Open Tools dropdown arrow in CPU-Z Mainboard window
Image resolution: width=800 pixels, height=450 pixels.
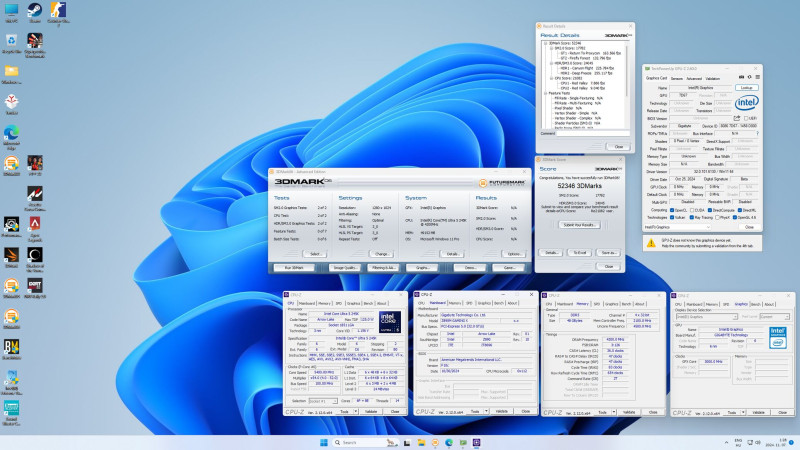486,411
